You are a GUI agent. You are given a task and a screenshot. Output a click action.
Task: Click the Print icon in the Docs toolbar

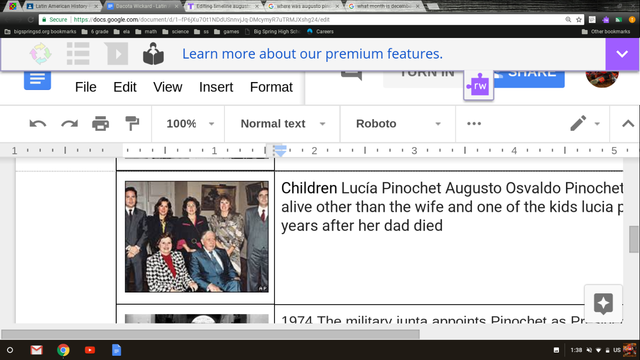tap(100, 124)
